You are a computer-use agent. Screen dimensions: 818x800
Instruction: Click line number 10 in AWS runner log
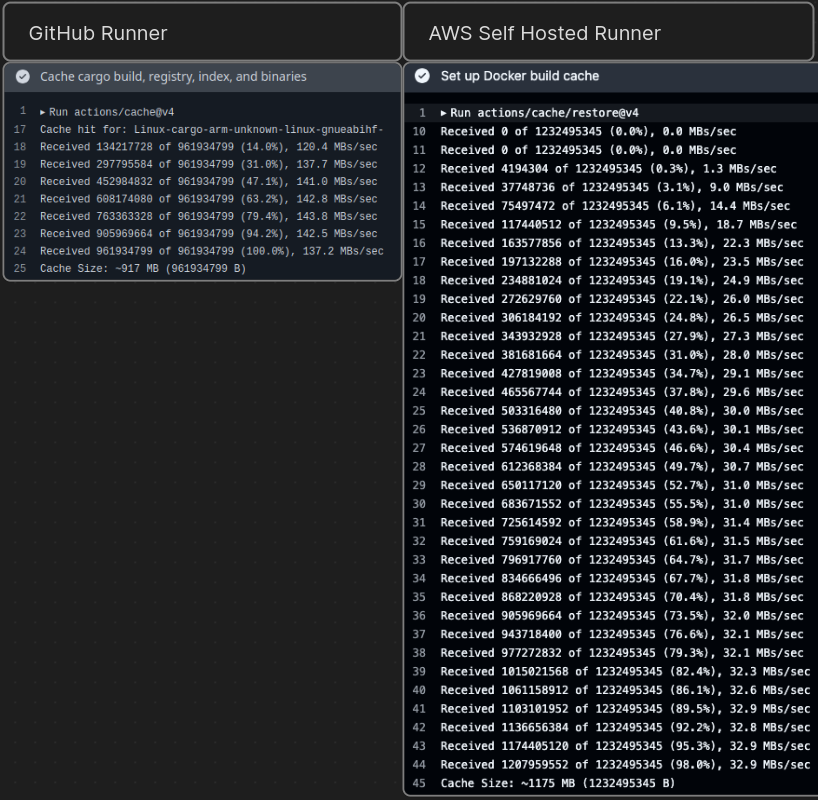(419, 132)
